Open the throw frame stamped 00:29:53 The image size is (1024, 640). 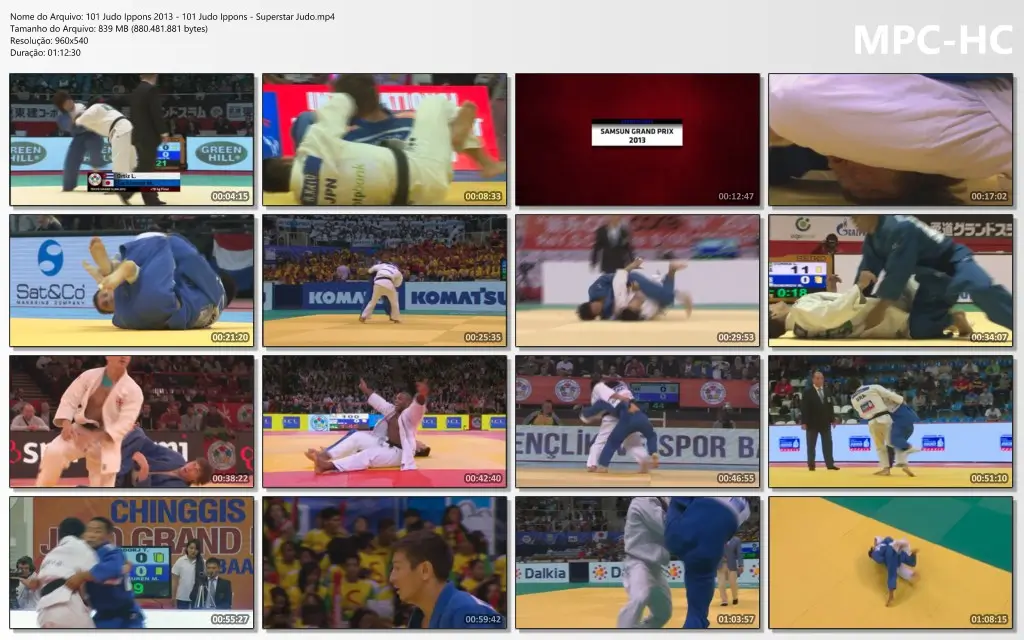[637, 280]
